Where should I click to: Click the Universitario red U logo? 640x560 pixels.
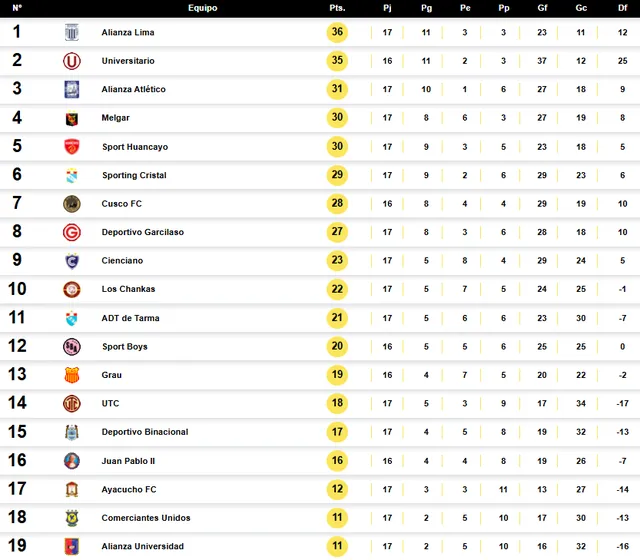[72, 61]
